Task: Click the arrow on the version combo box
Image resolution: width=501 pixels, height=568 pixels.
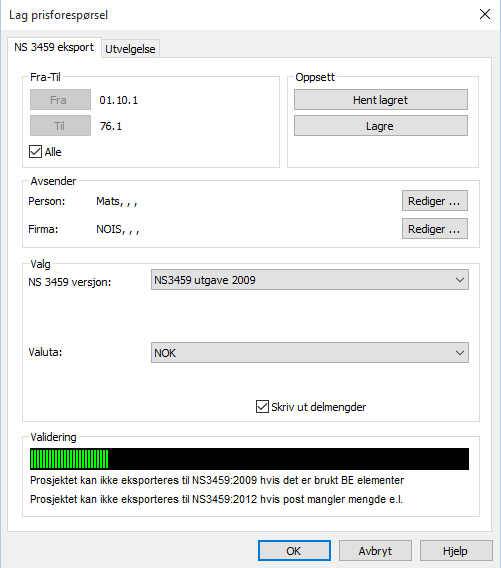Action: pos(460,280)
